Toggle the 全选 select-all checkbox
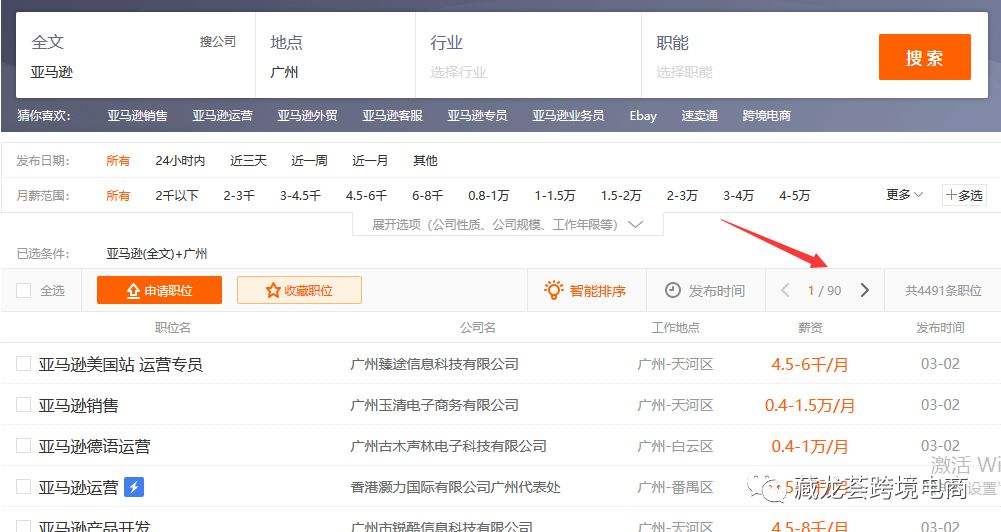1001x532 pixels. coord(24,291)
